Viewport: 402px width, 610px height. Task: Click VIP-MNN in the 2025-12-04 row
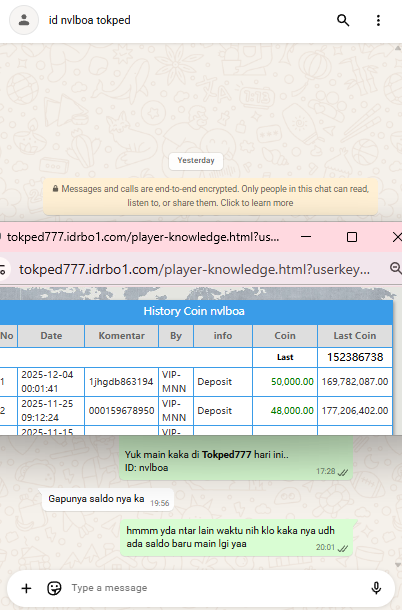click(174, 382)
